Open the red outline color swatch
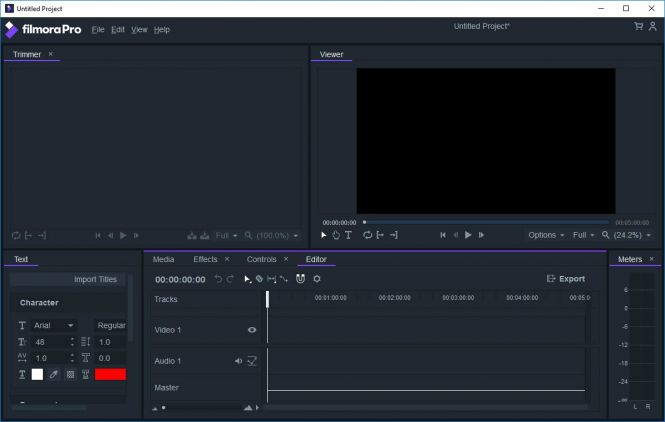 (110, 374)
